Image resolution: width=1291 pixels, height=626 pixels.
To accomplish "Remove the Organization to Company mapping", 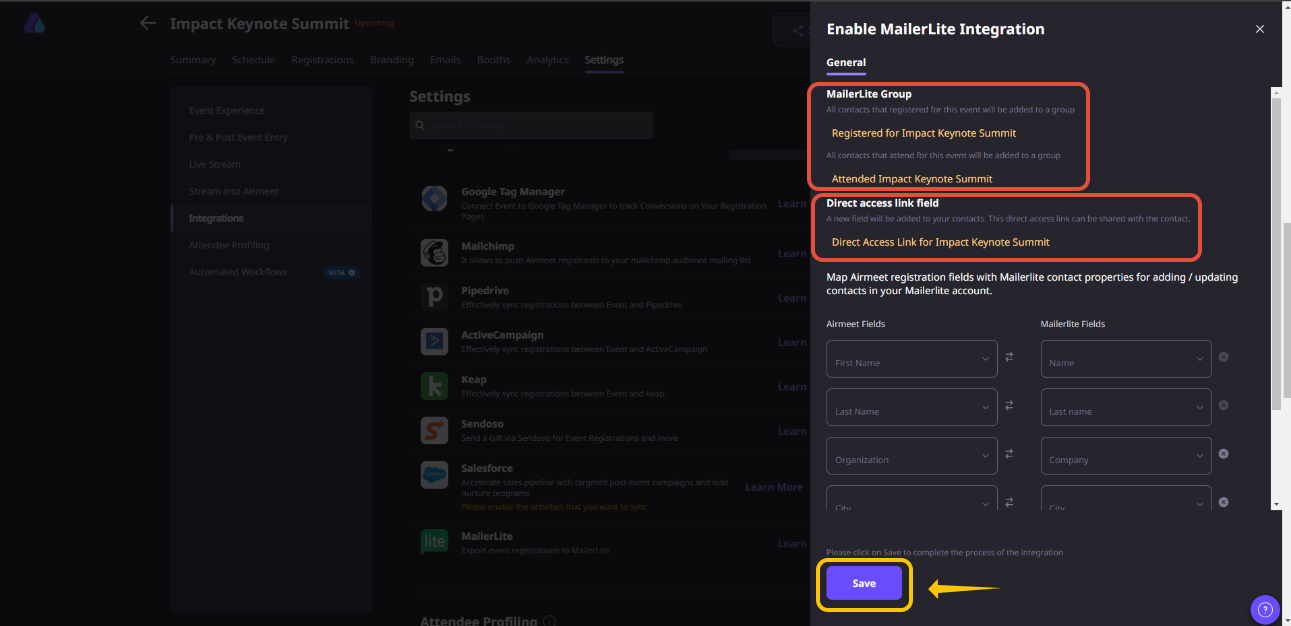I will click(x=1223, y=453).
